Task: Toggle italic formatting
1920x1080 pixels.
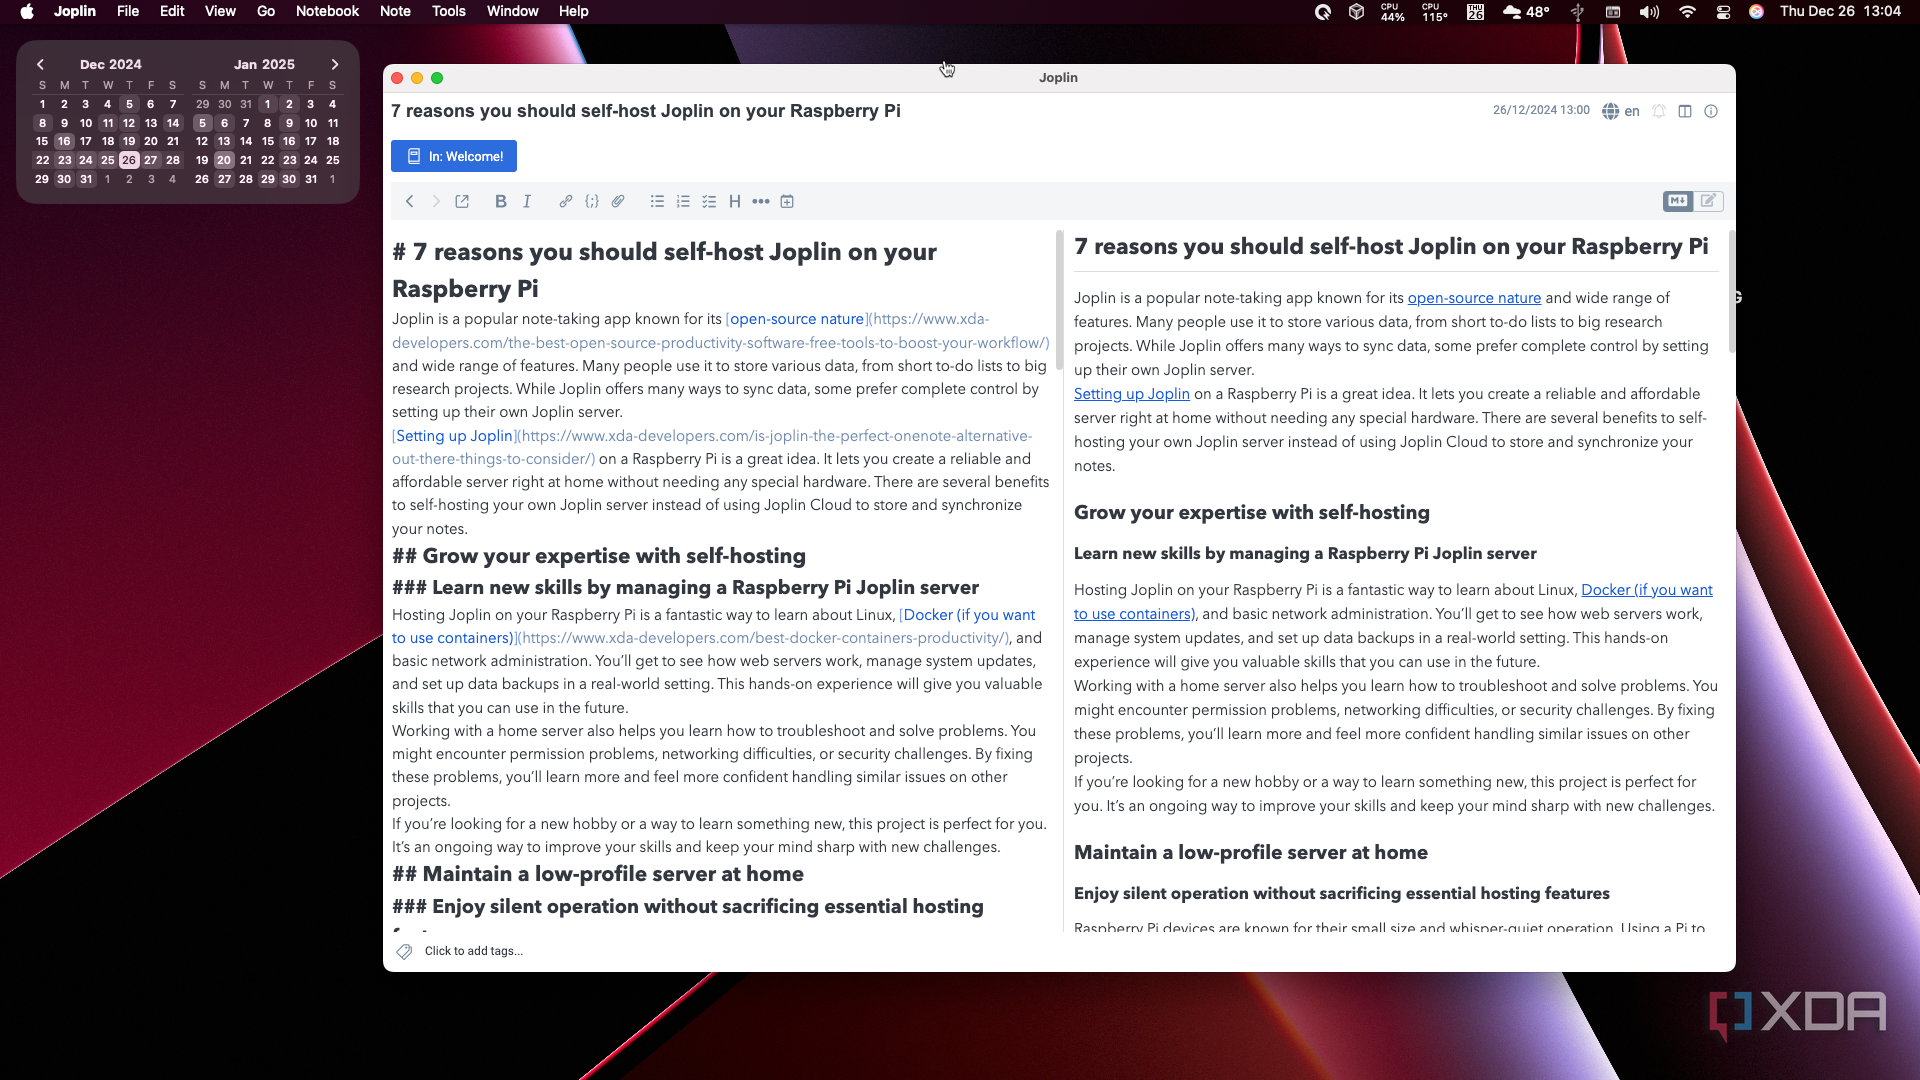Action: [x=527, y=201]
